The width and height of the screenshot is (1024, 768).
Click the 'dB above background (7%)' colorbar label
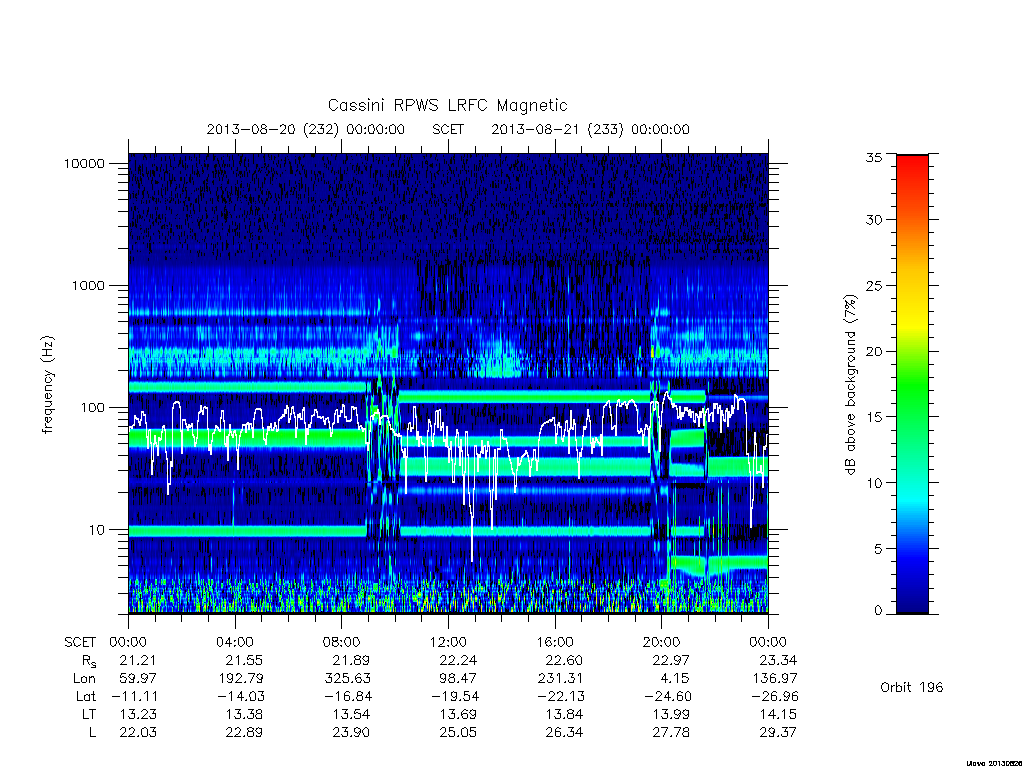[850, 385]
